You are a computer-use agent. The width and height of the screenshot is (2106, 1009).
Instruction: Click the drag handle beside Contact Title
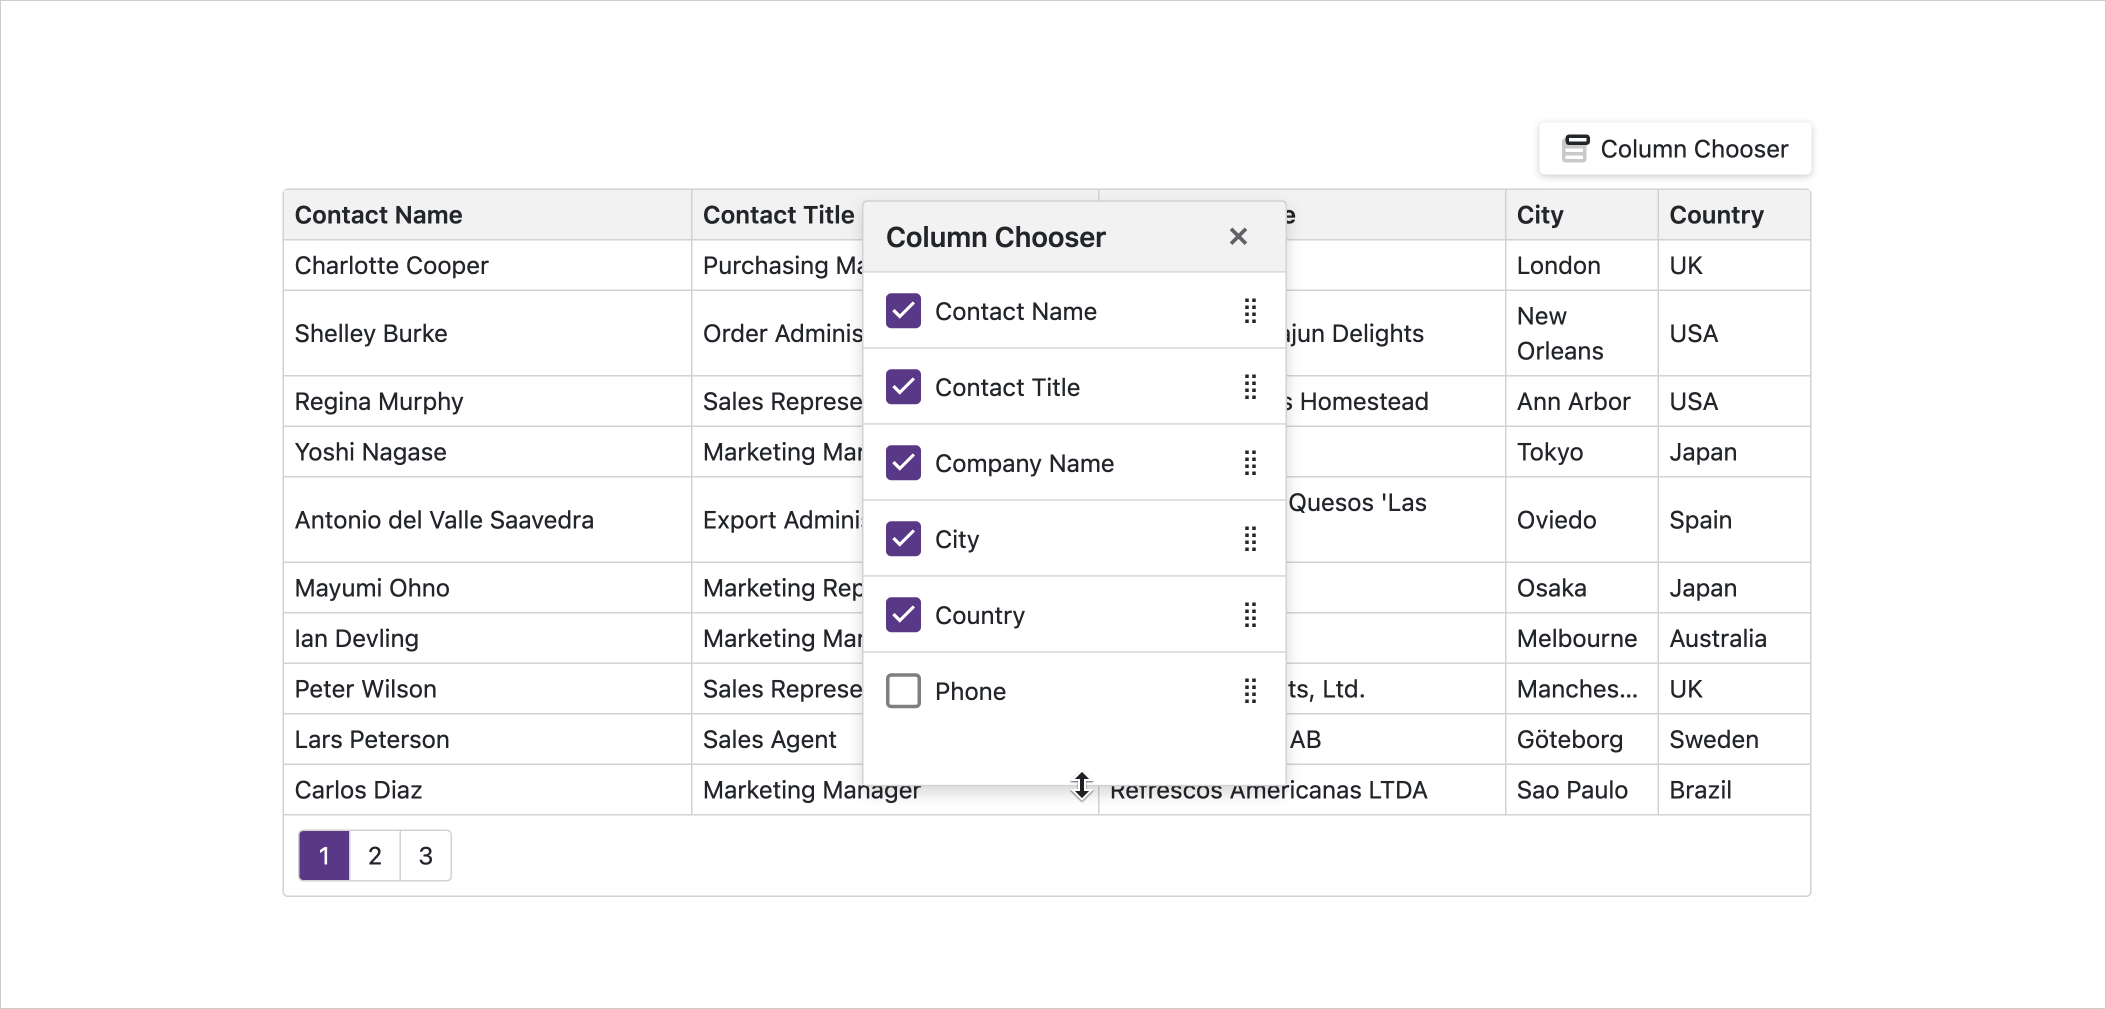click(1250, 387)
